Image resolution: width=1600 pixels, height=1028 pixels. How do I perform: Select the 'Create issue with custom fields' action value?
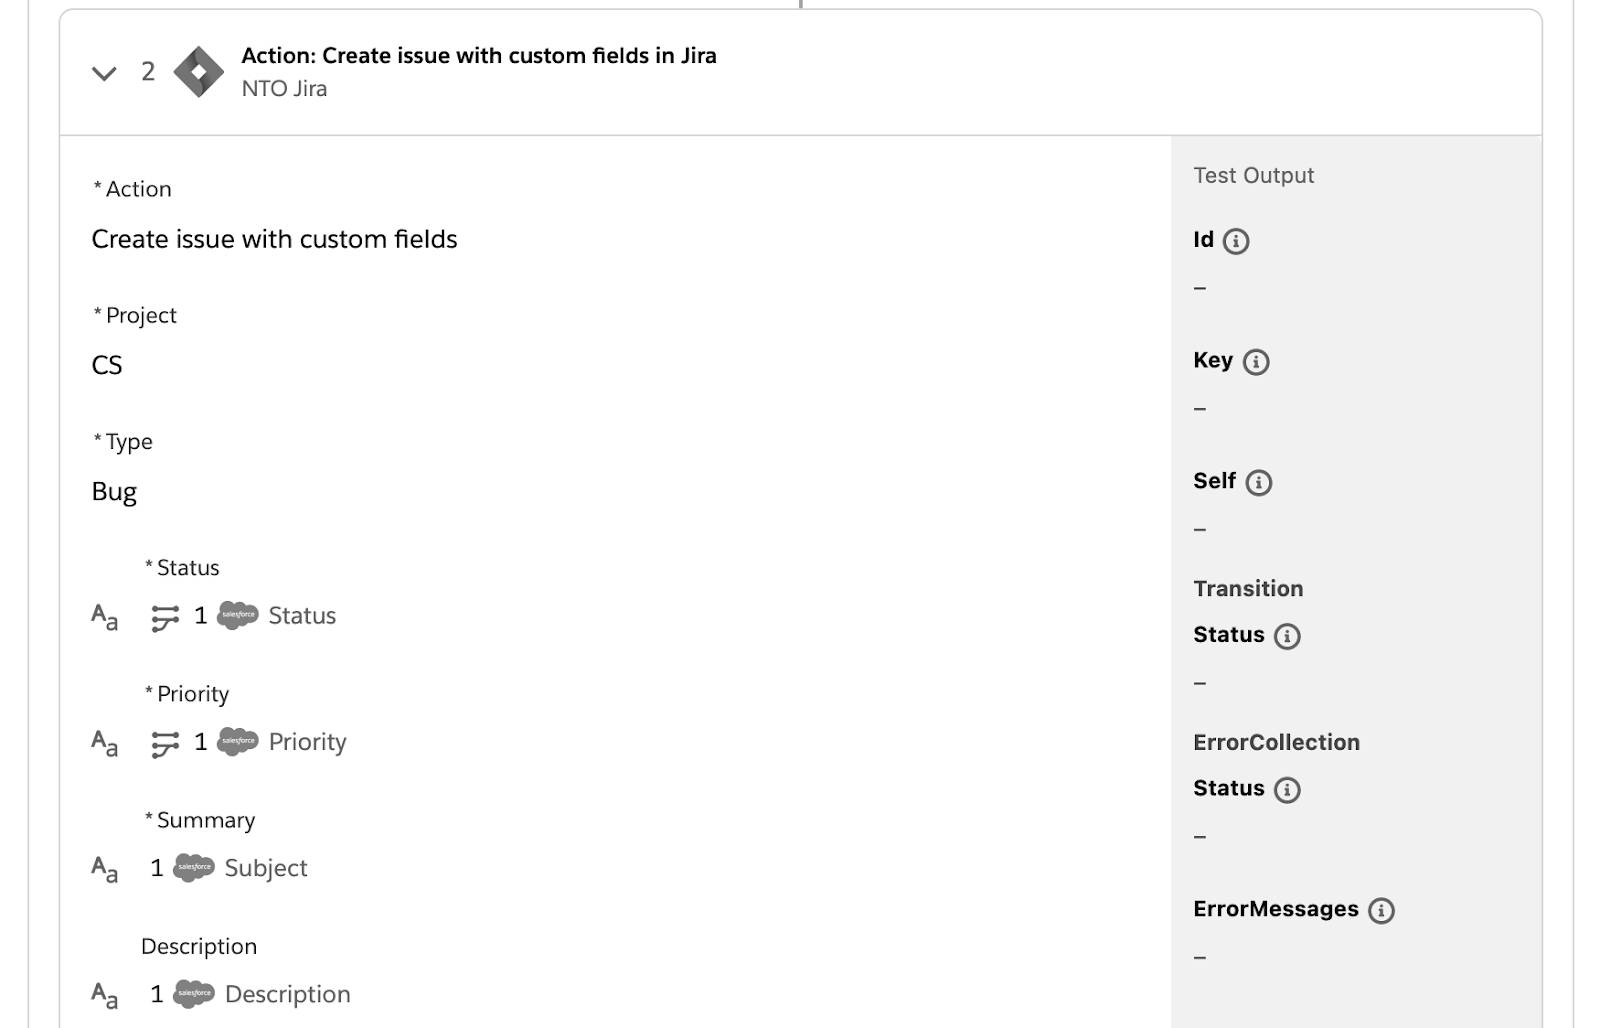click(x=274, y=239)
